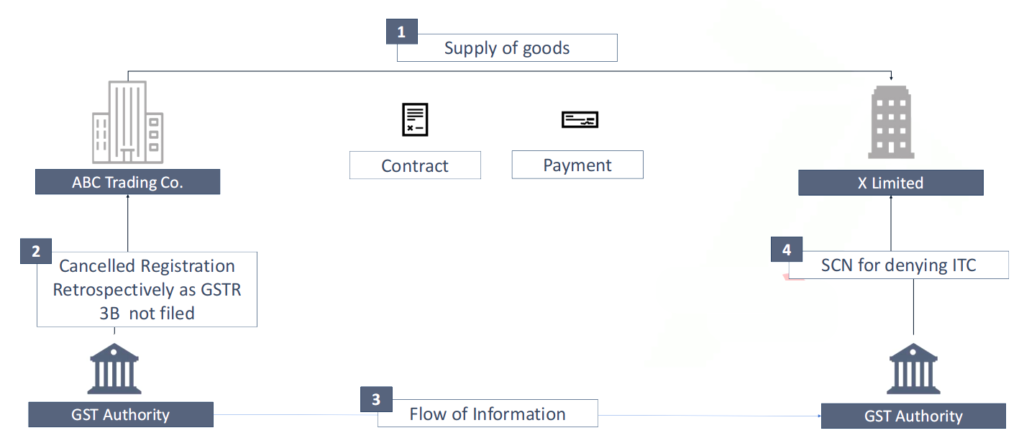Click the step 3 number badge
This screenshot has width=1024, height=438.
(x=376, y=399)
